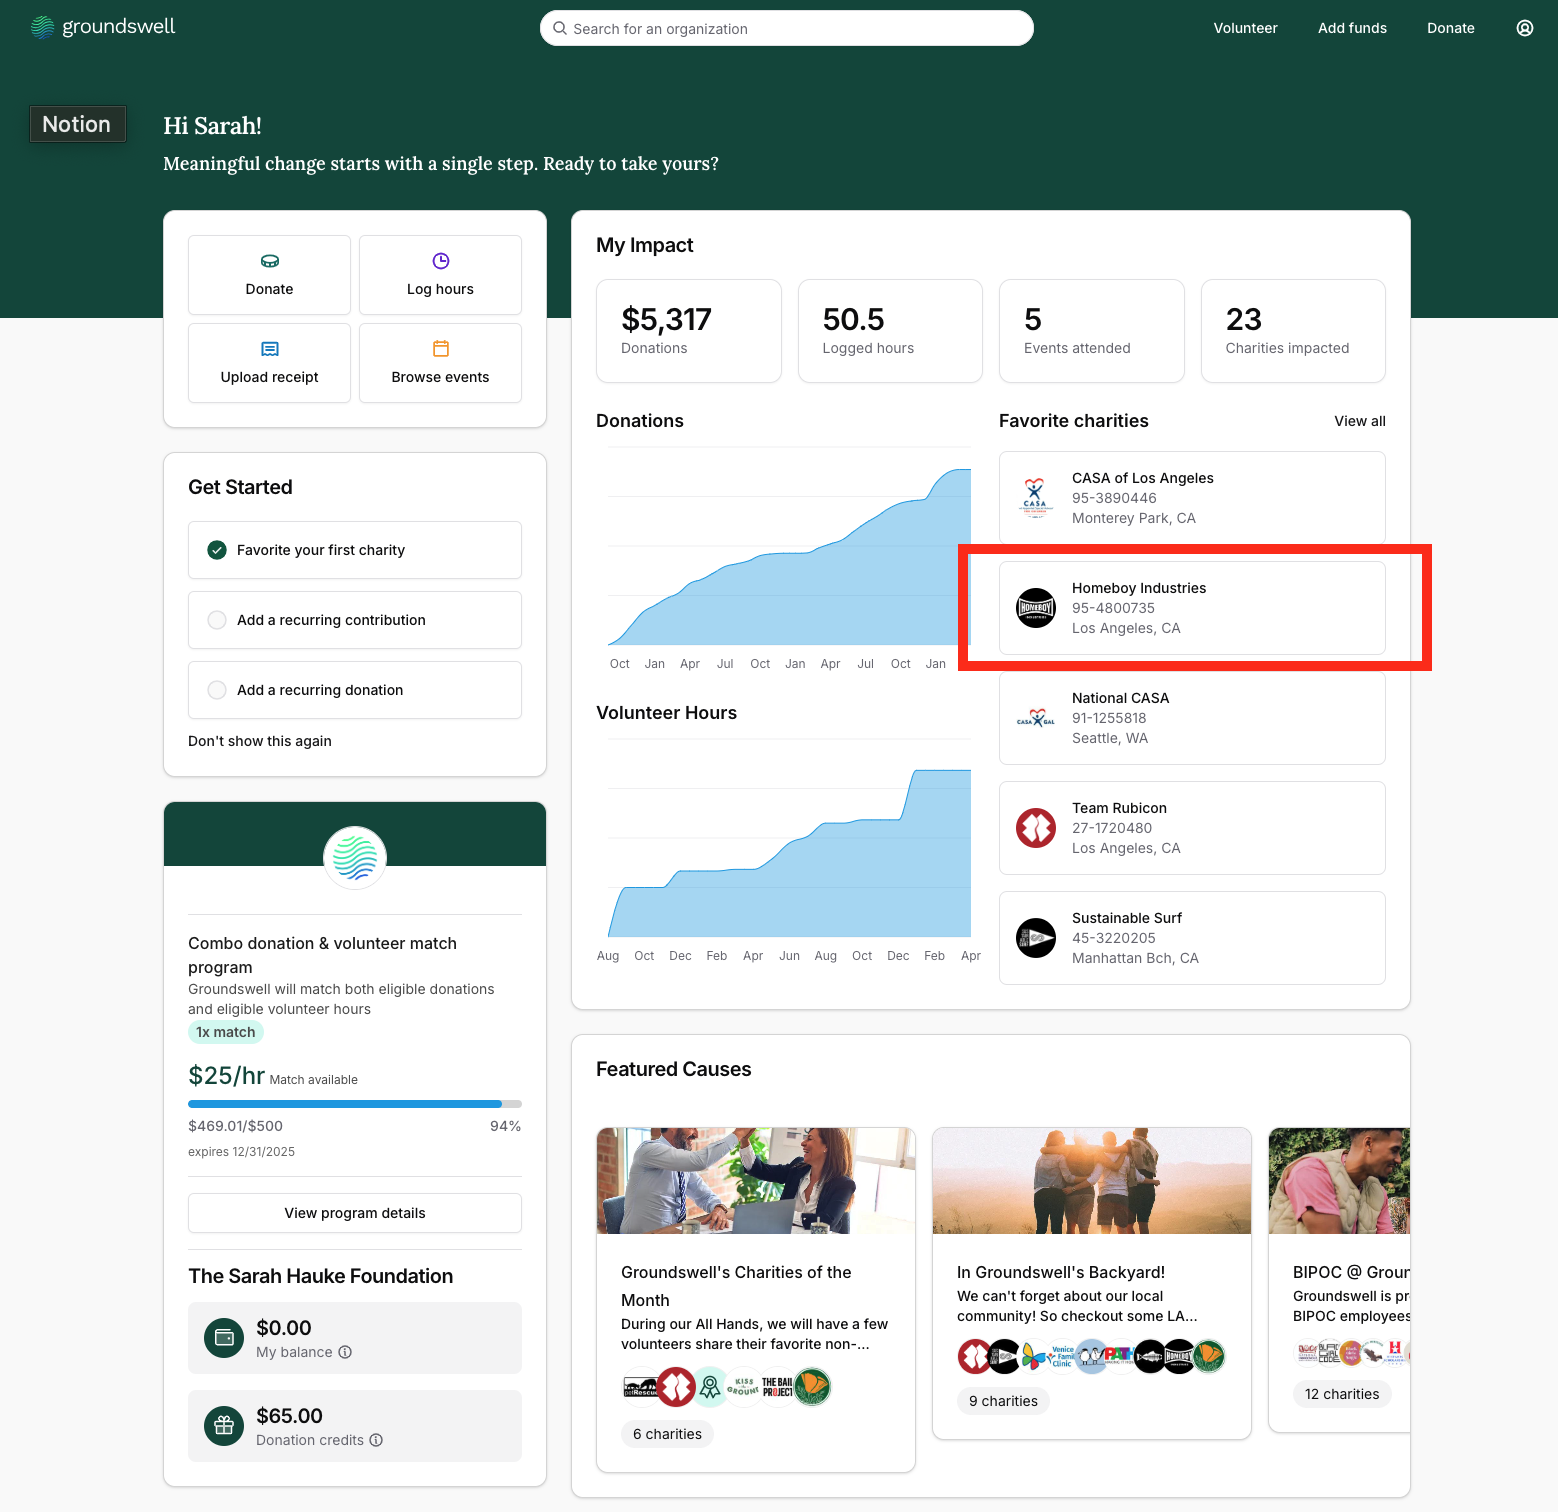Click the $469.01/$500 match amount
Image resolution: width=1558 pixels, height=1512 pixels.
(235, 1126)
